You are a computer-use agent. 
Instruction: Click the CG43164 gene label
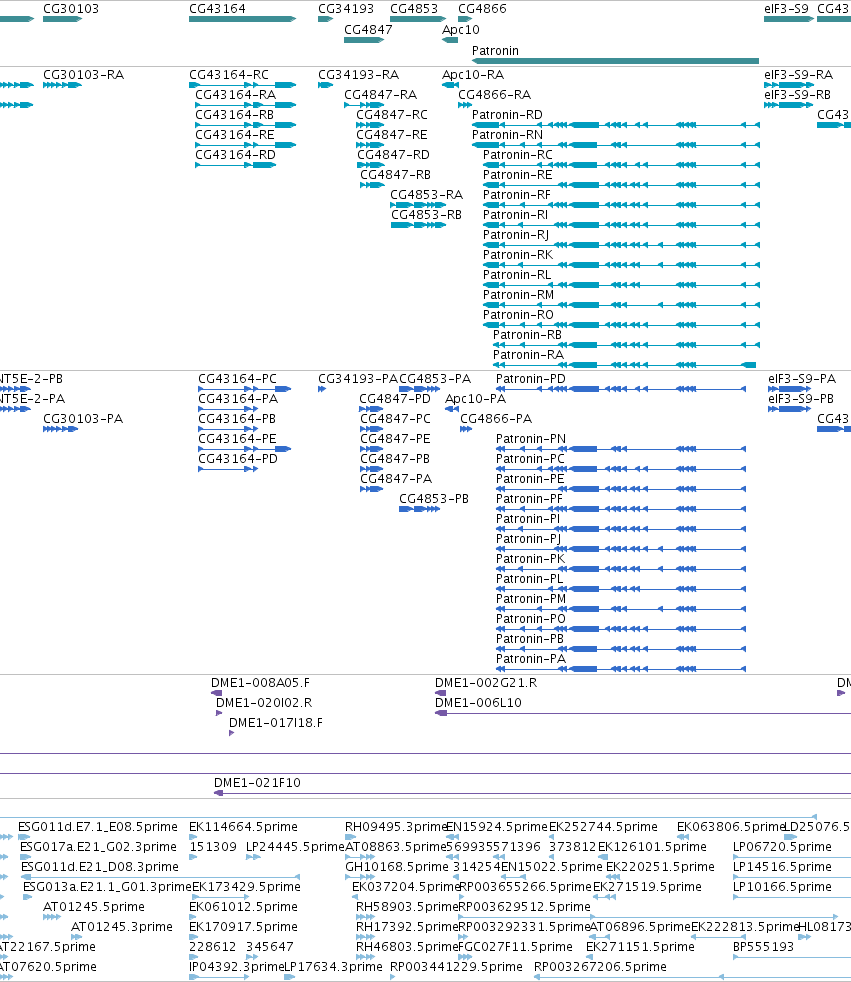tap(217, 9)
